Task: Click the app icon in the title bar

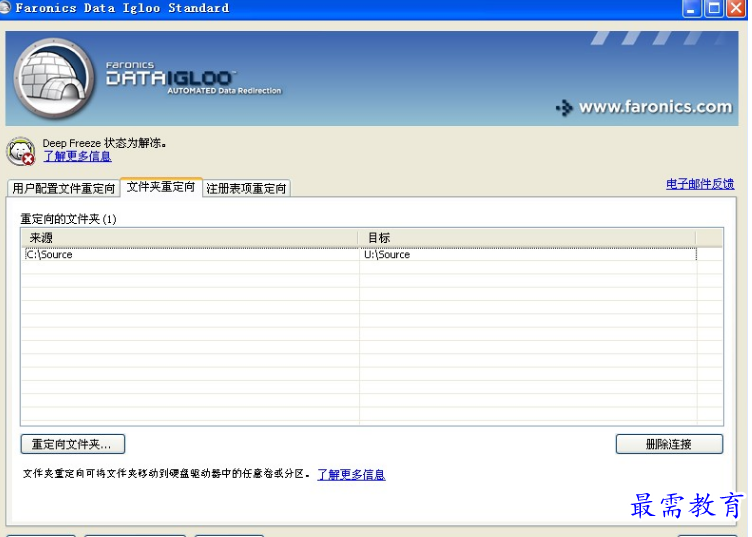Action: coord(5,8)
